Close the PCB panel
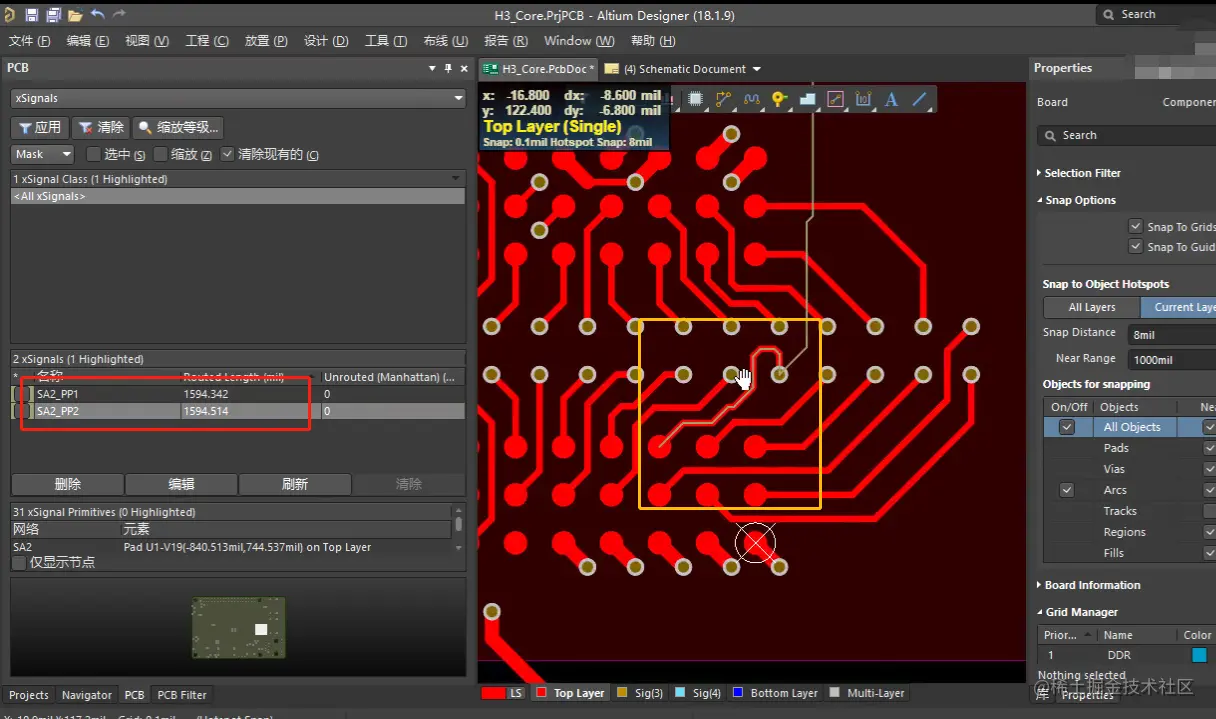Viewport: 1216px width, 719px height. [x=464, y=68]
